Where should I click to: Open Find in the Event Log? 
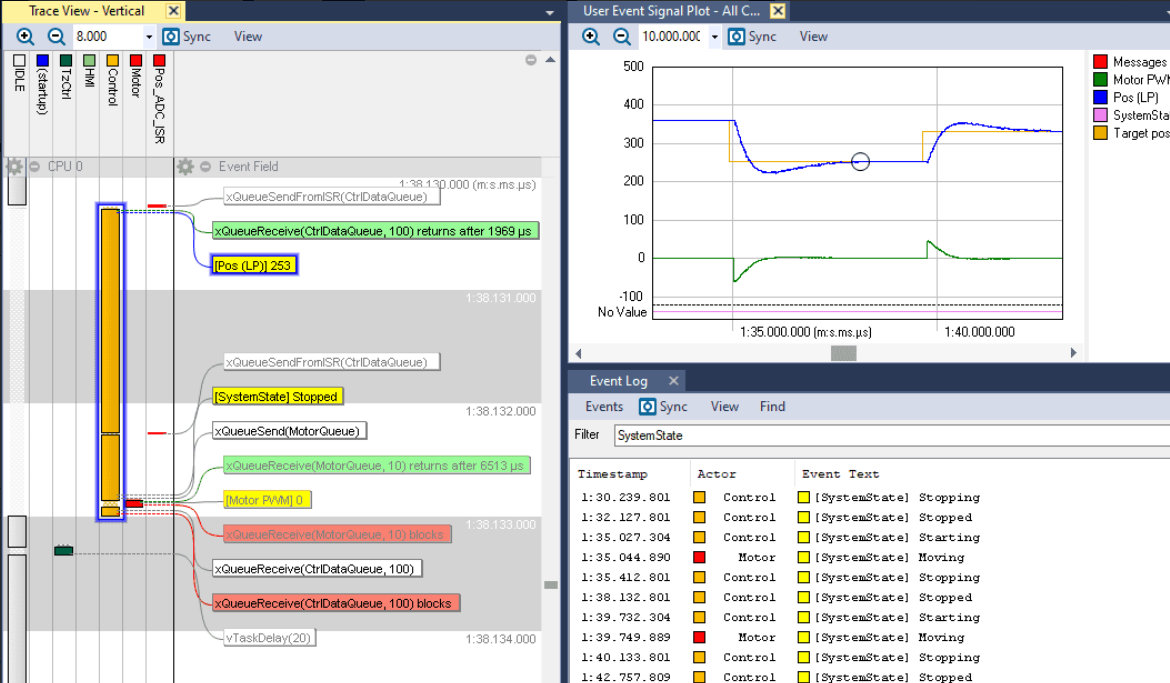772,406
